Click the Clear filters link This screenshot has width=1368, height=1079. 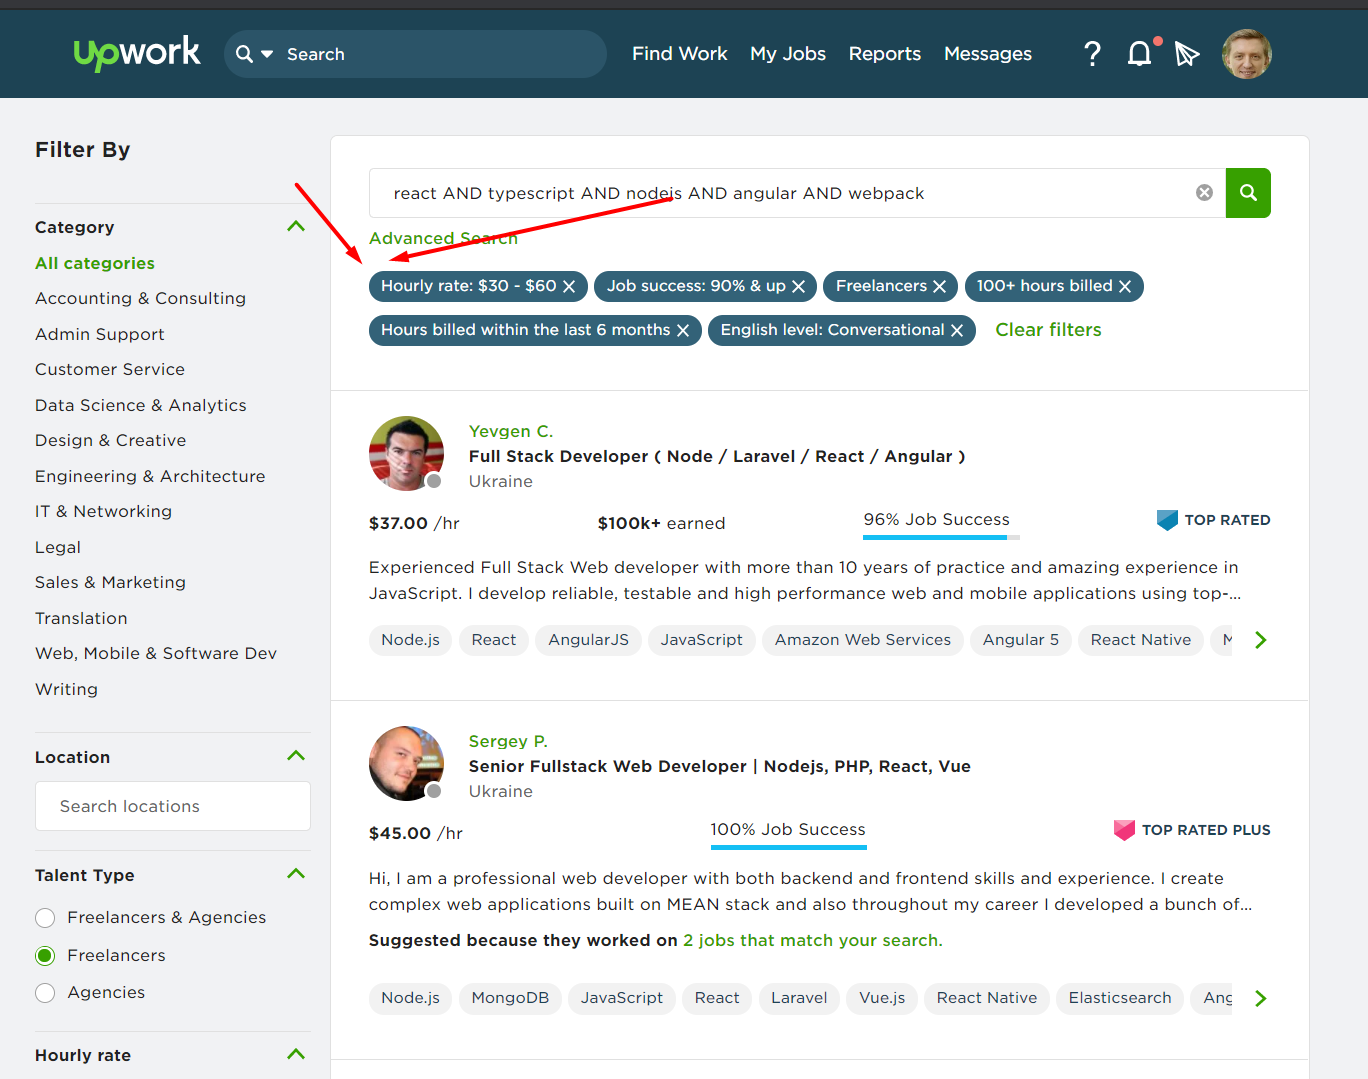(x=1048, y=330)
